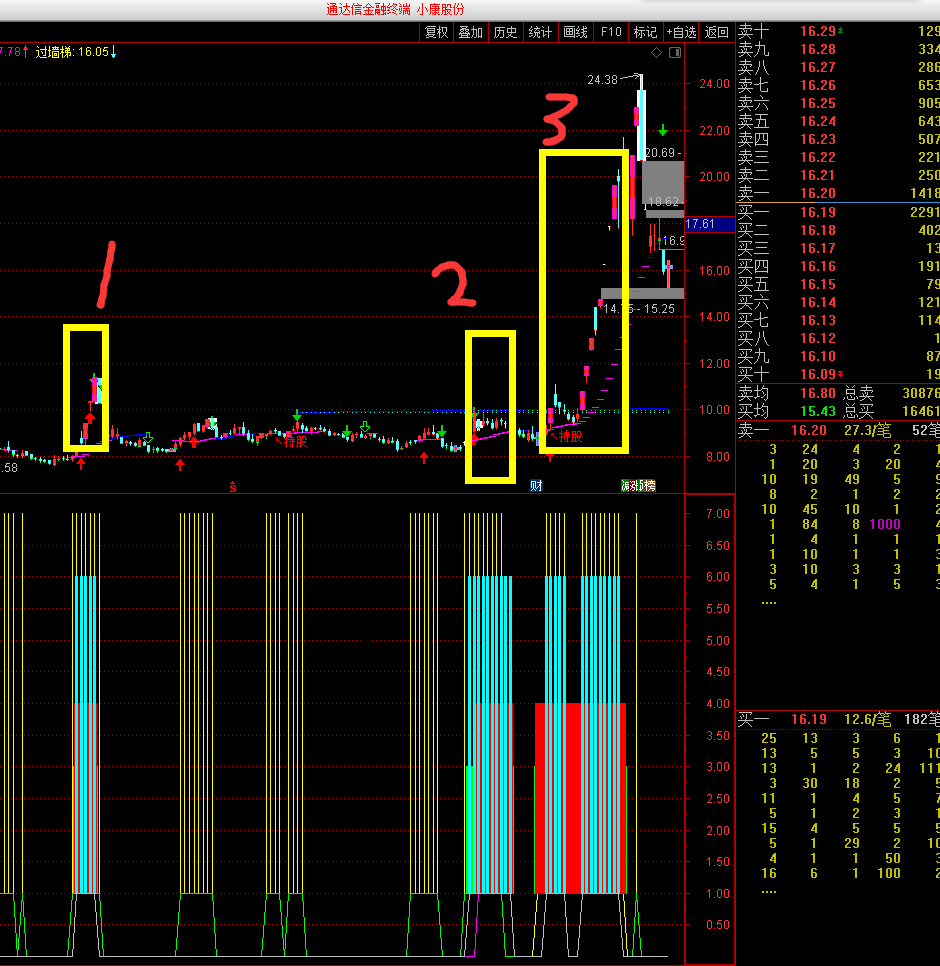Toggle the side panel layout icon
Viewport: 940px width, 966px height.
pyautogui.click(x=675, y=52)
